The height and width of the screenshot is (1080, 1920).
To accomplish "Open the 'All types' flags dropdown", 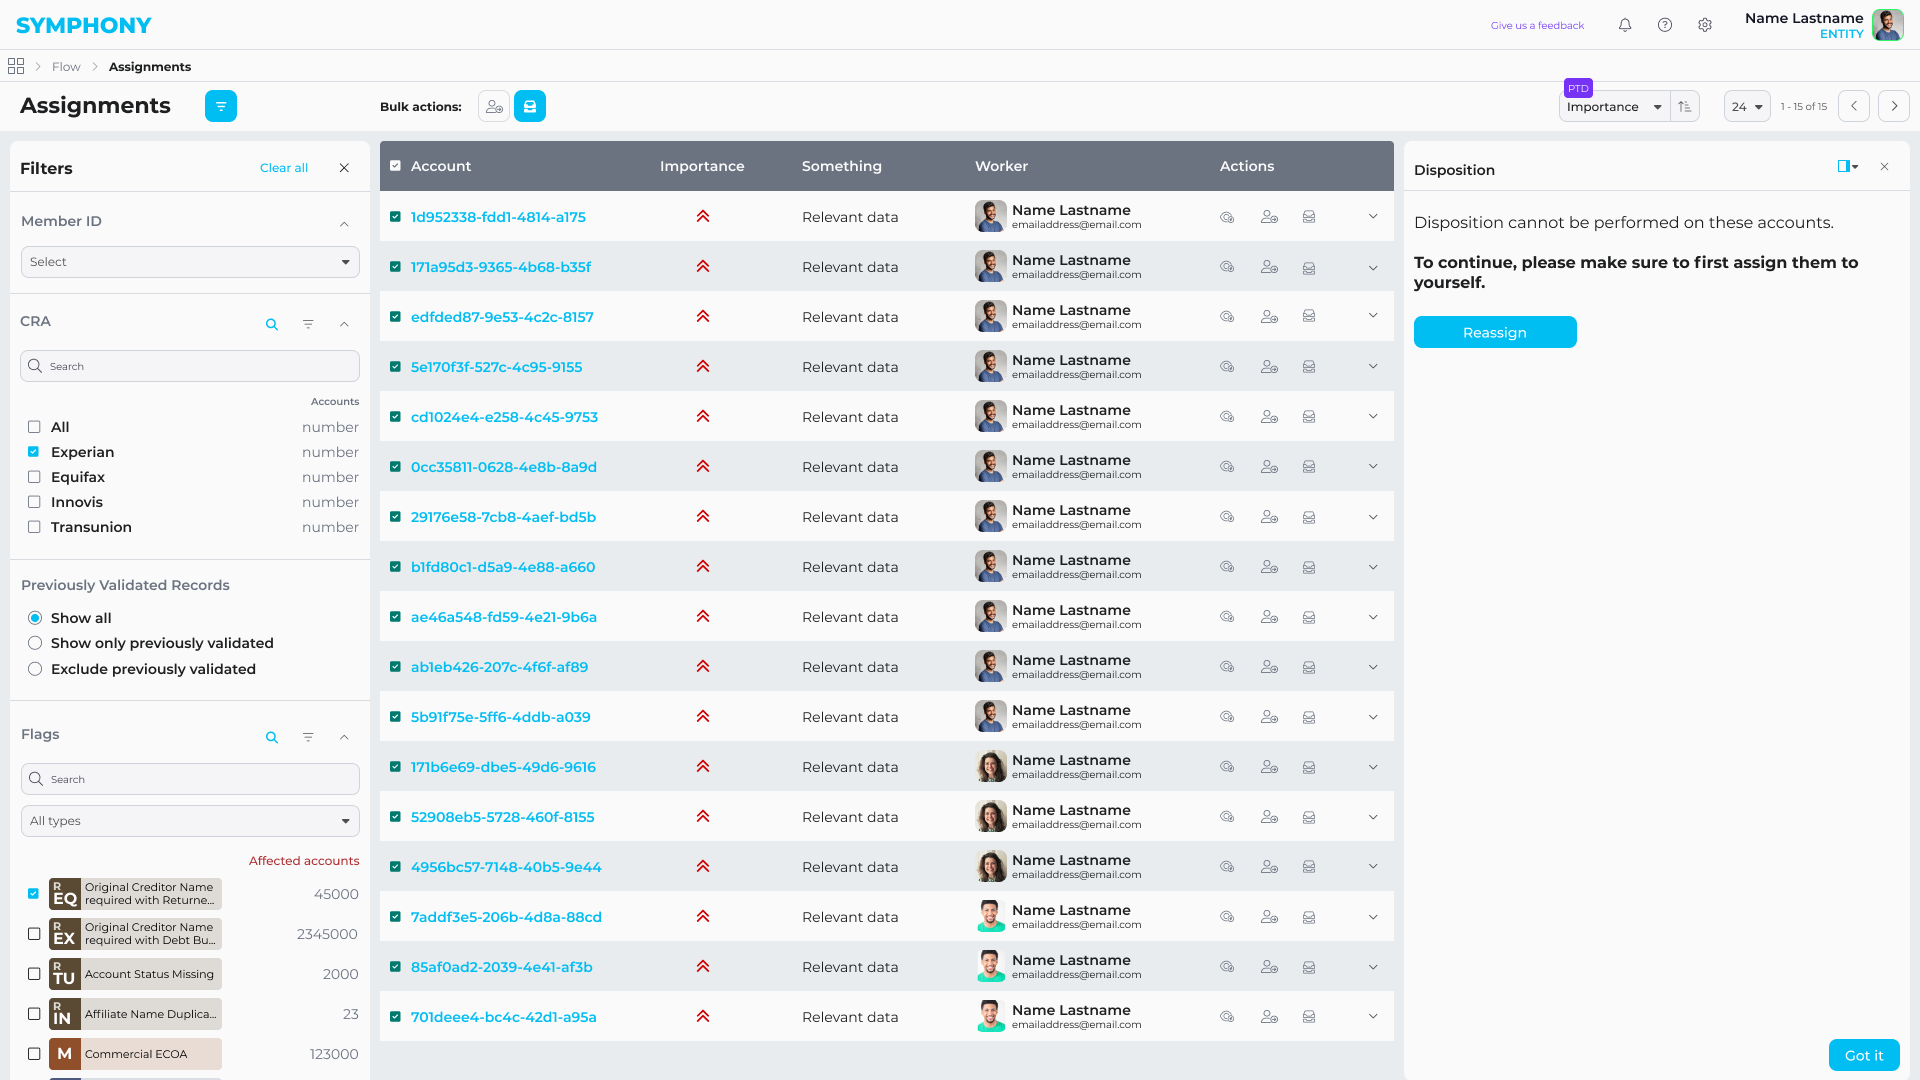I will click(x=190, y=821).
